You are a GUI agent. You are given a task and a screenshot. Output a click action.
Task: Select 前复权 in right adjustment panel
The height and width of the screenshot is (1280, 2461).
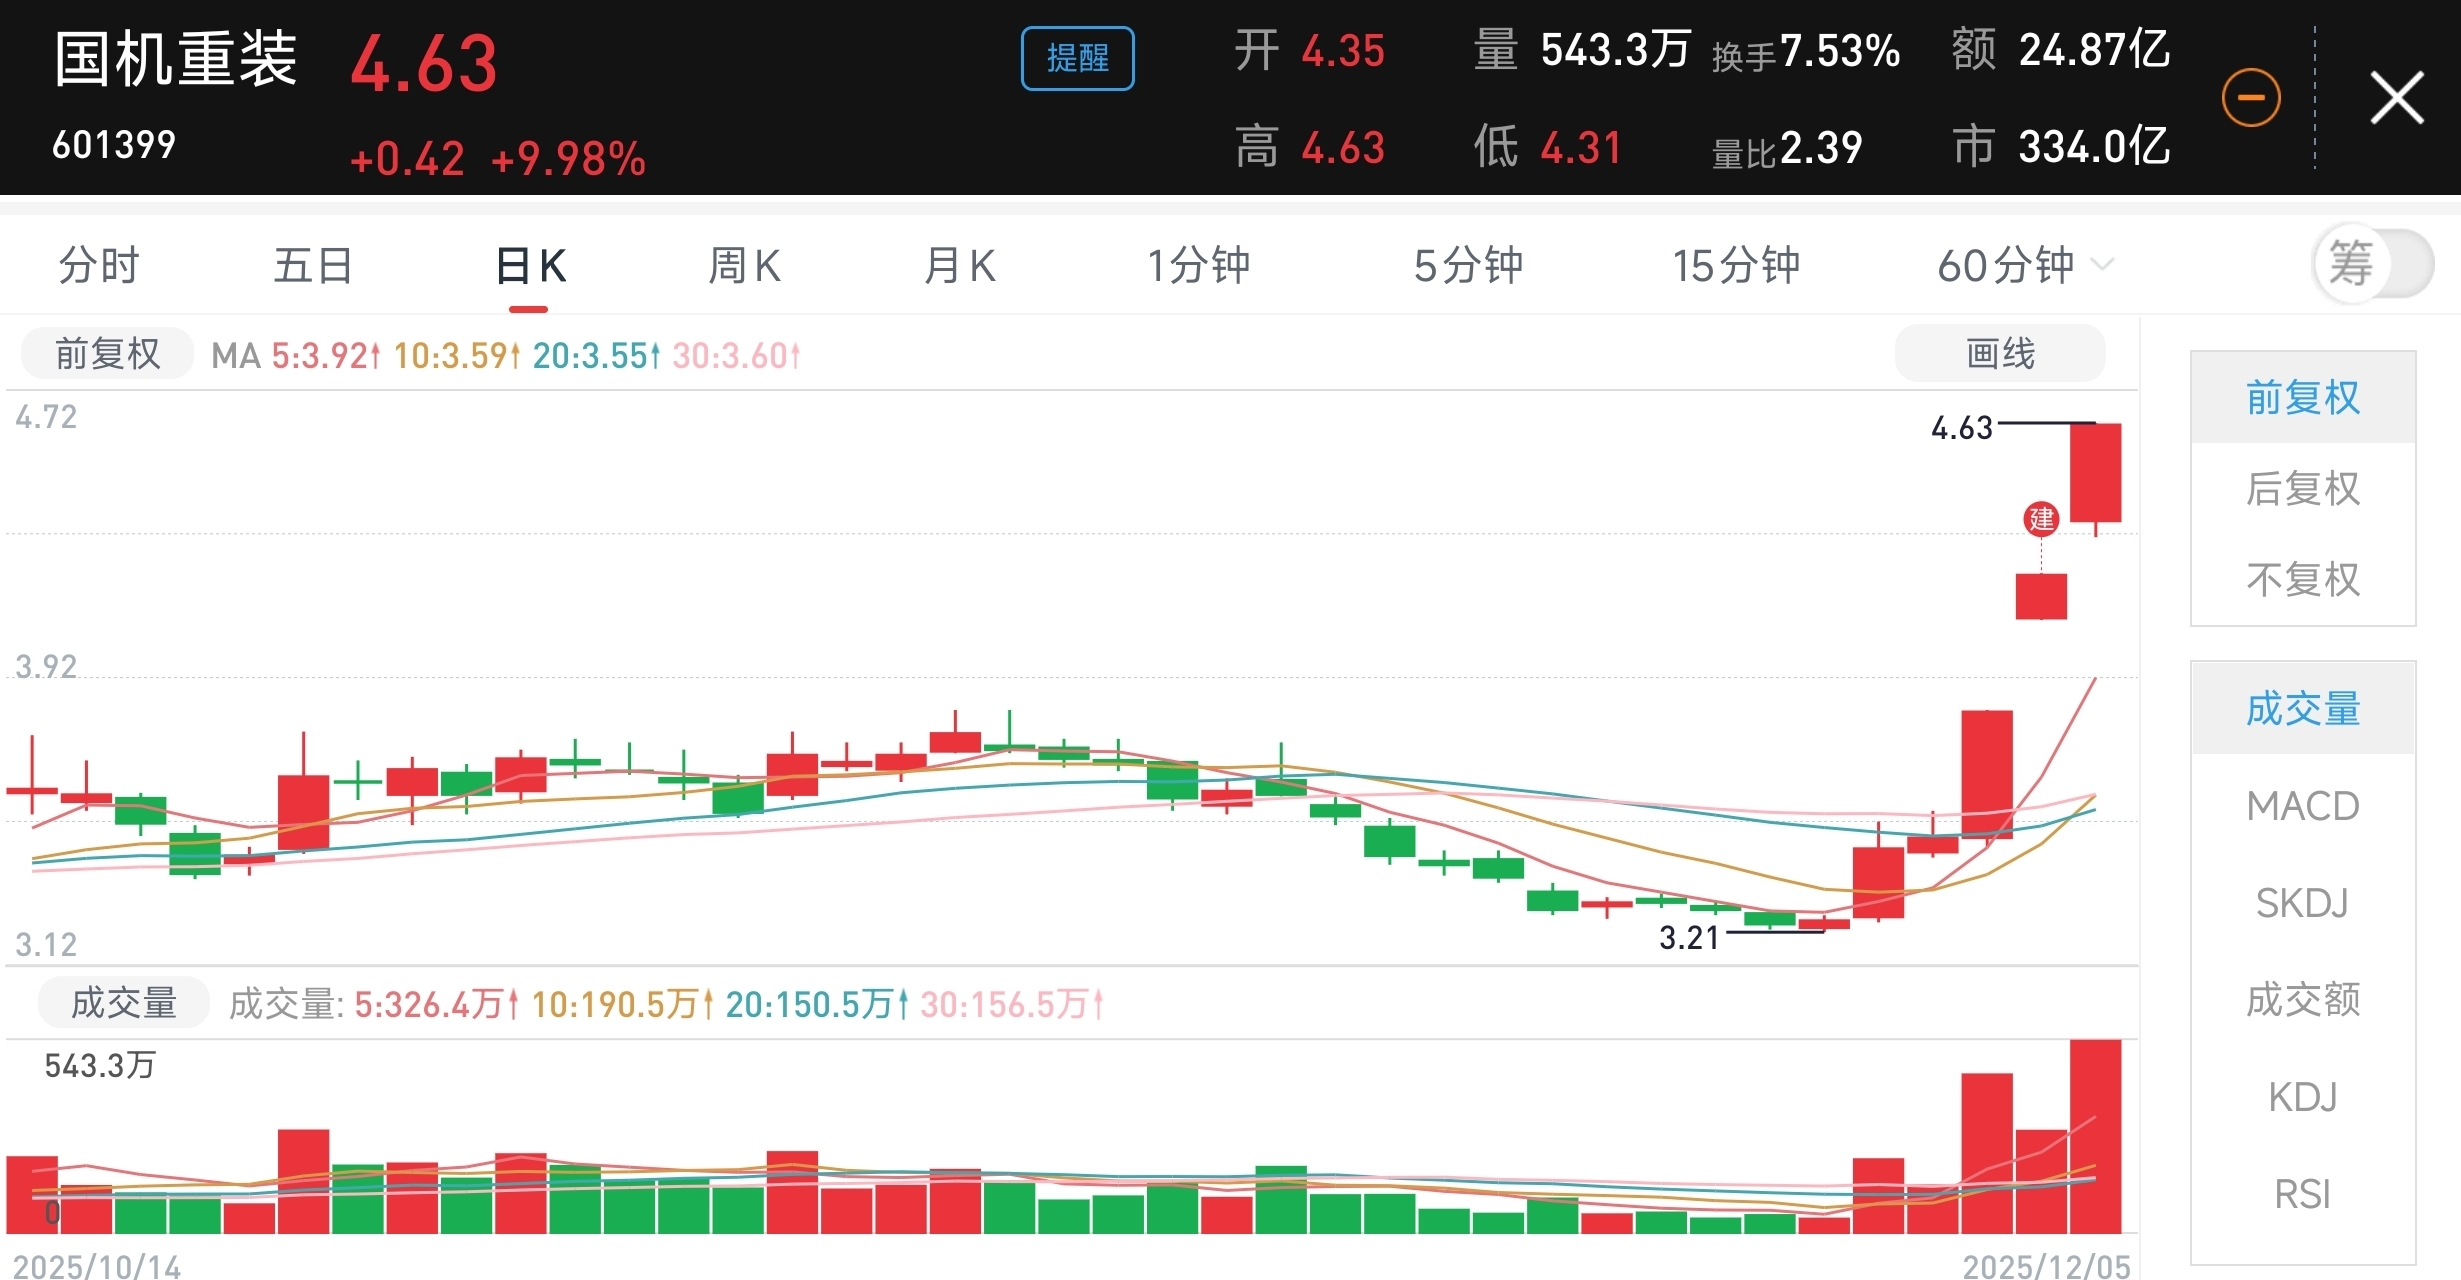(x=2302, y=398)
